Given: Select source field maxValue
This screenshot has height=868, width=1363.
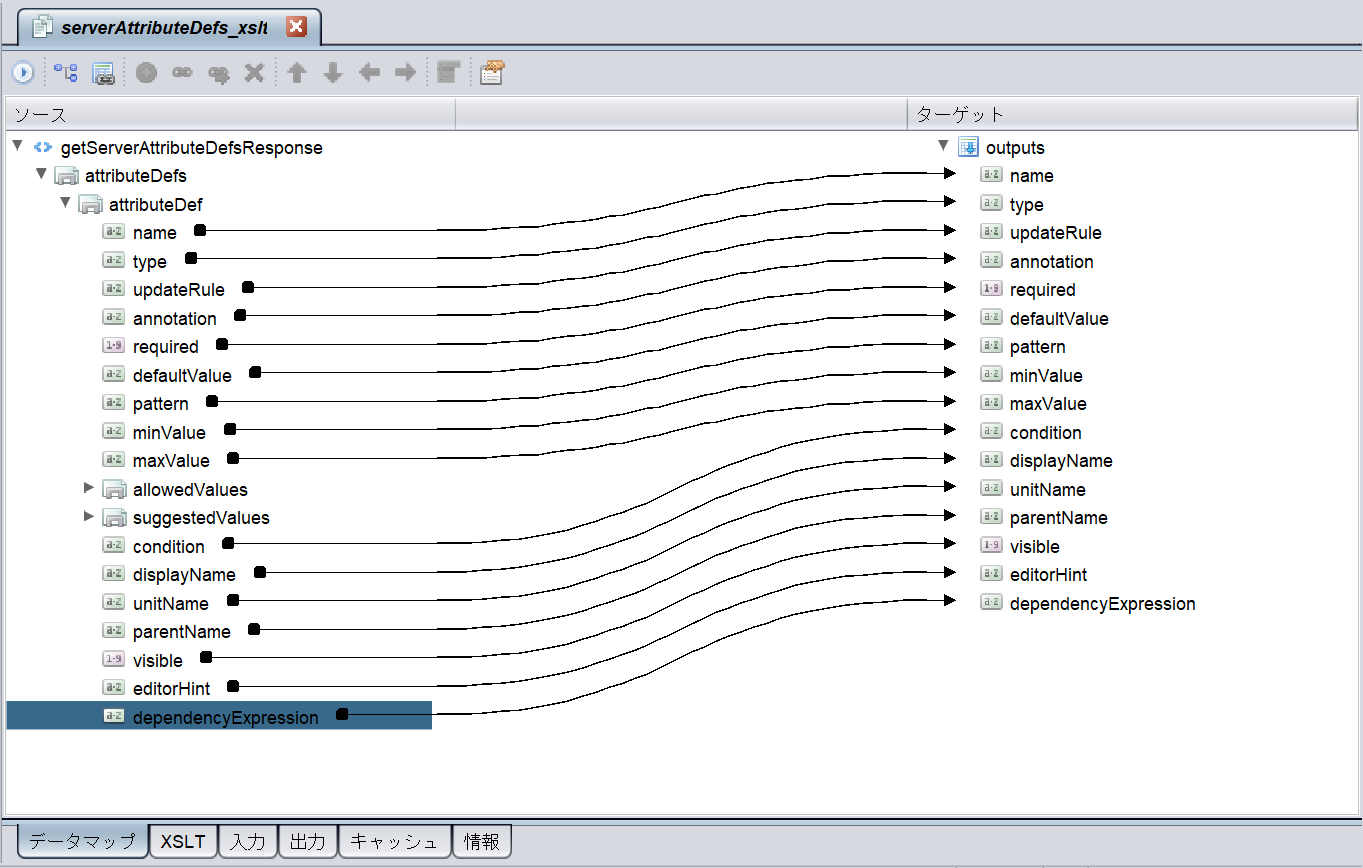Looking at the screenshot, I should click(171, 461).
